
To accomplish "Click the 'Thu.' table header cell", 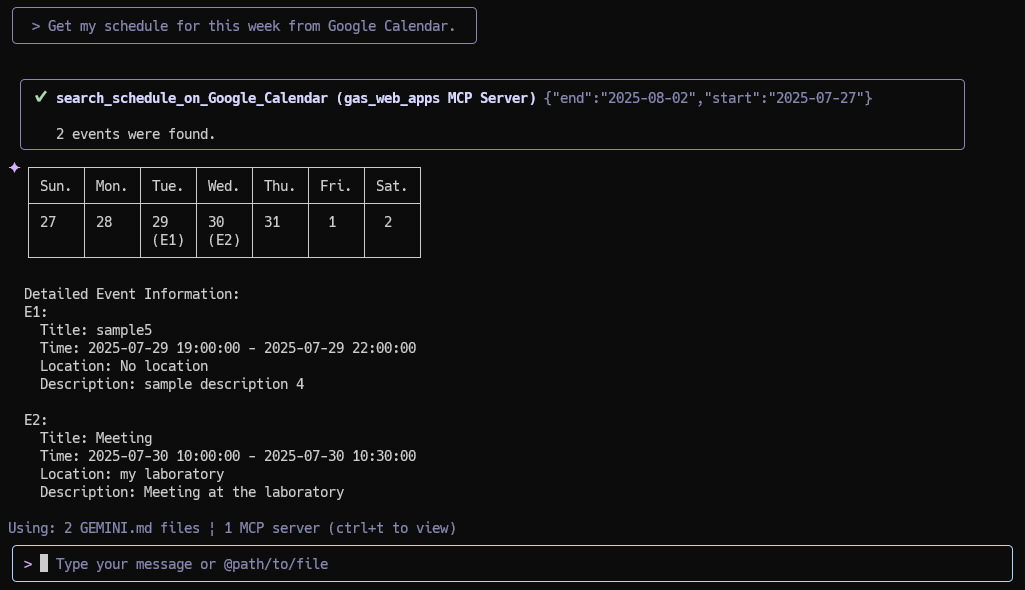I will click(280, 186).
